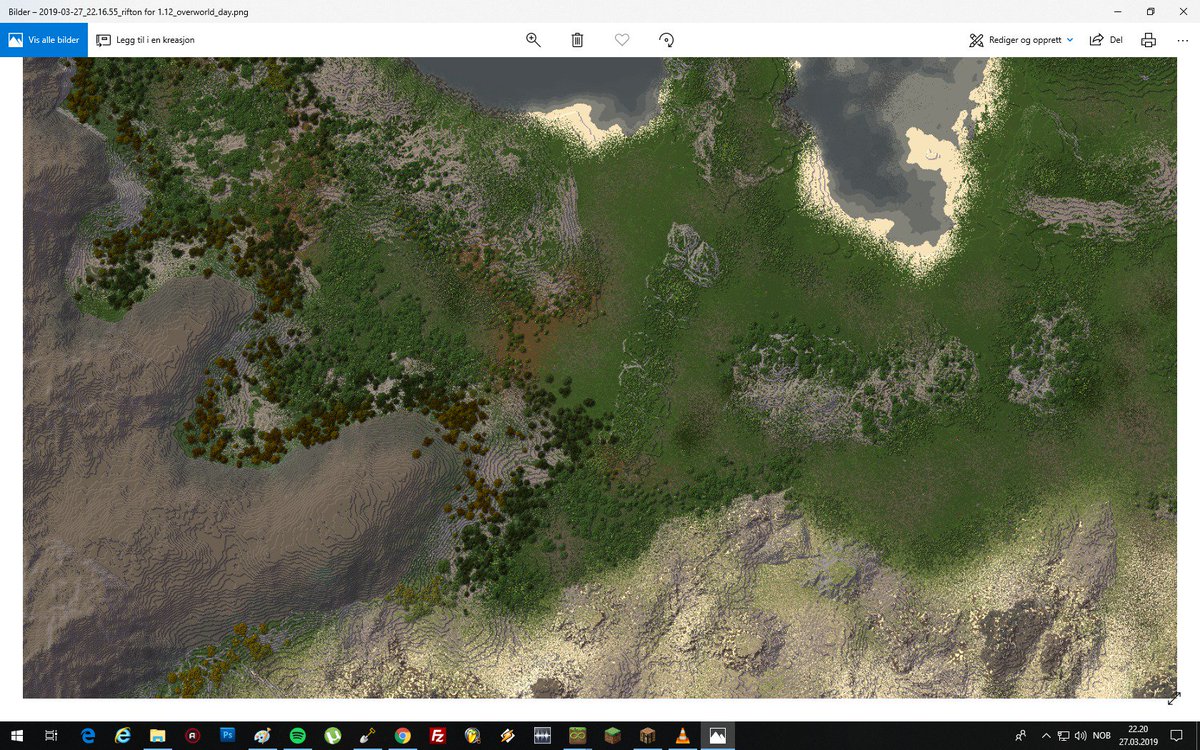
Task: Print the image with the printer icon
Action: 1148,40
